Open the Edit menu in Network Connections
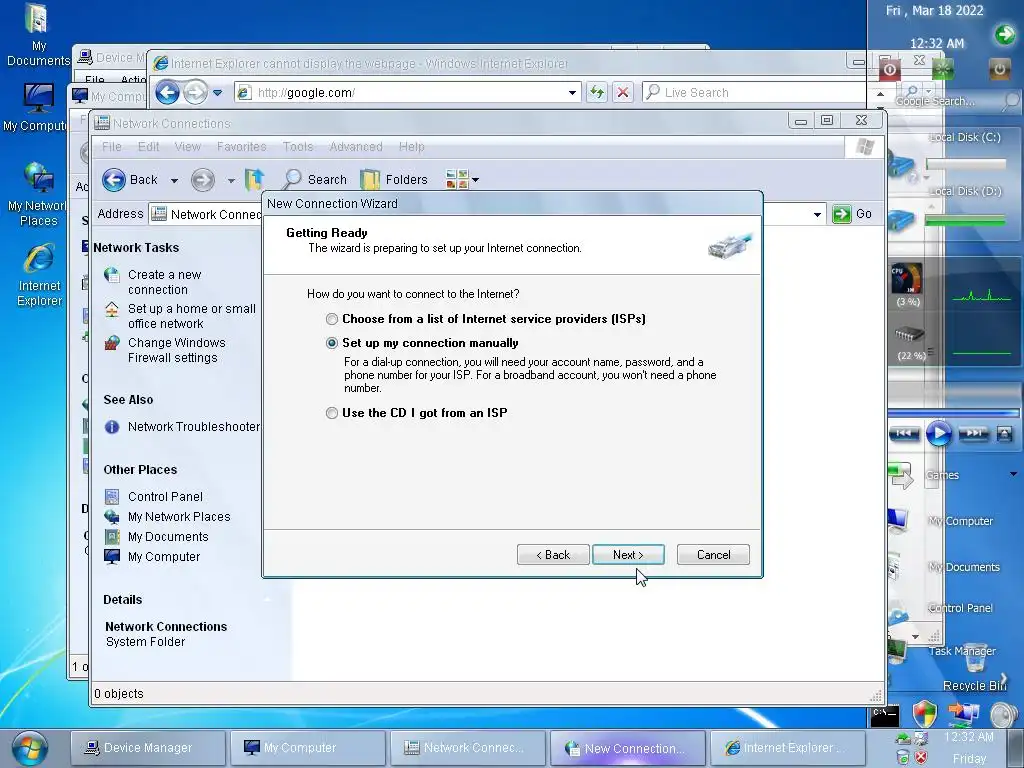 (148, 146)
